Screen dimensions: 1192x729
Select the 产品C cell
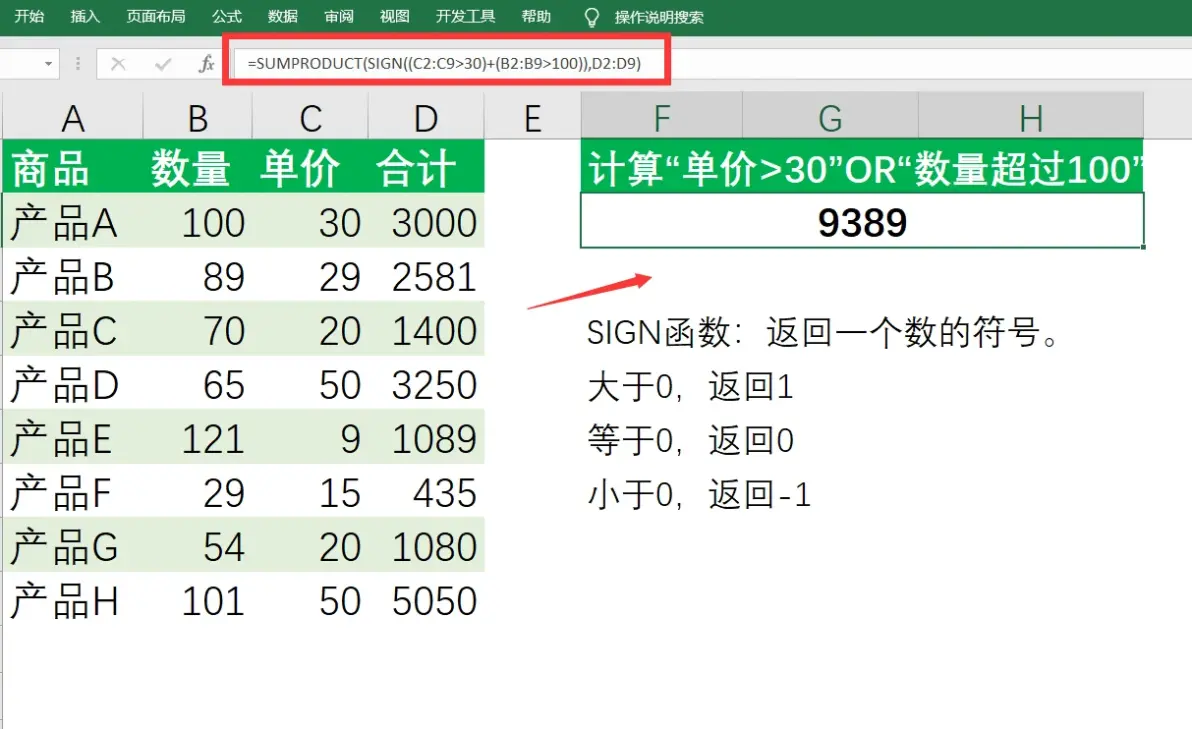click(x=72, y=329)
